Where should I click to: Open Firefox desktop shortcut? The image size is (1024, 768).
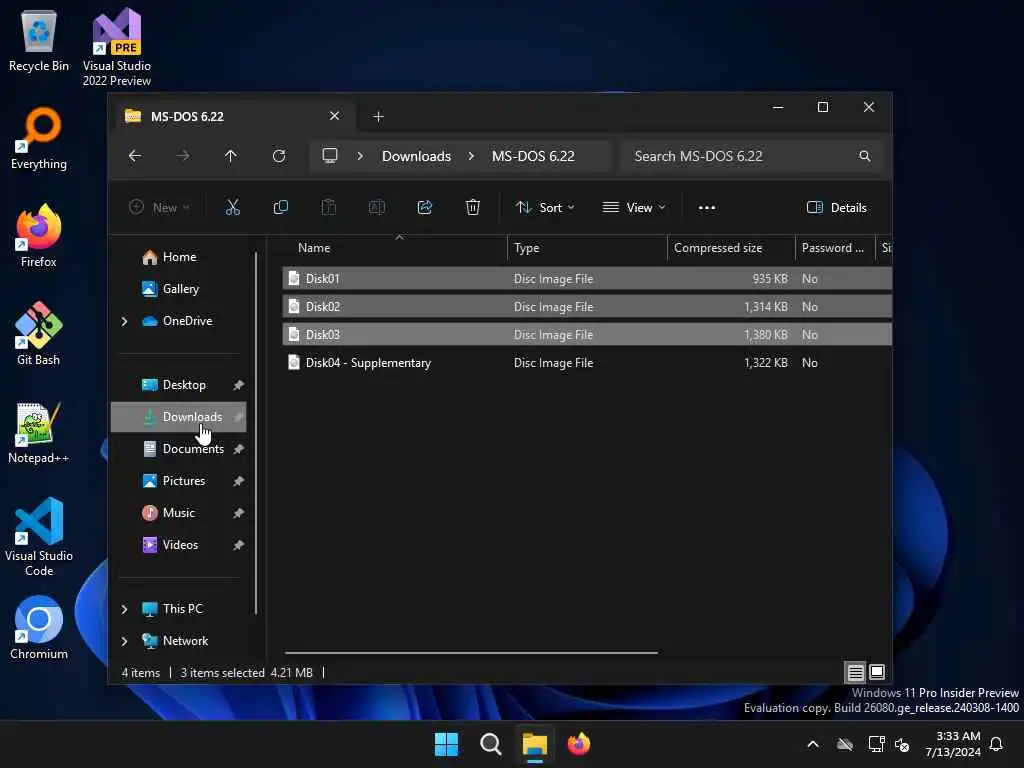[39, 236]
